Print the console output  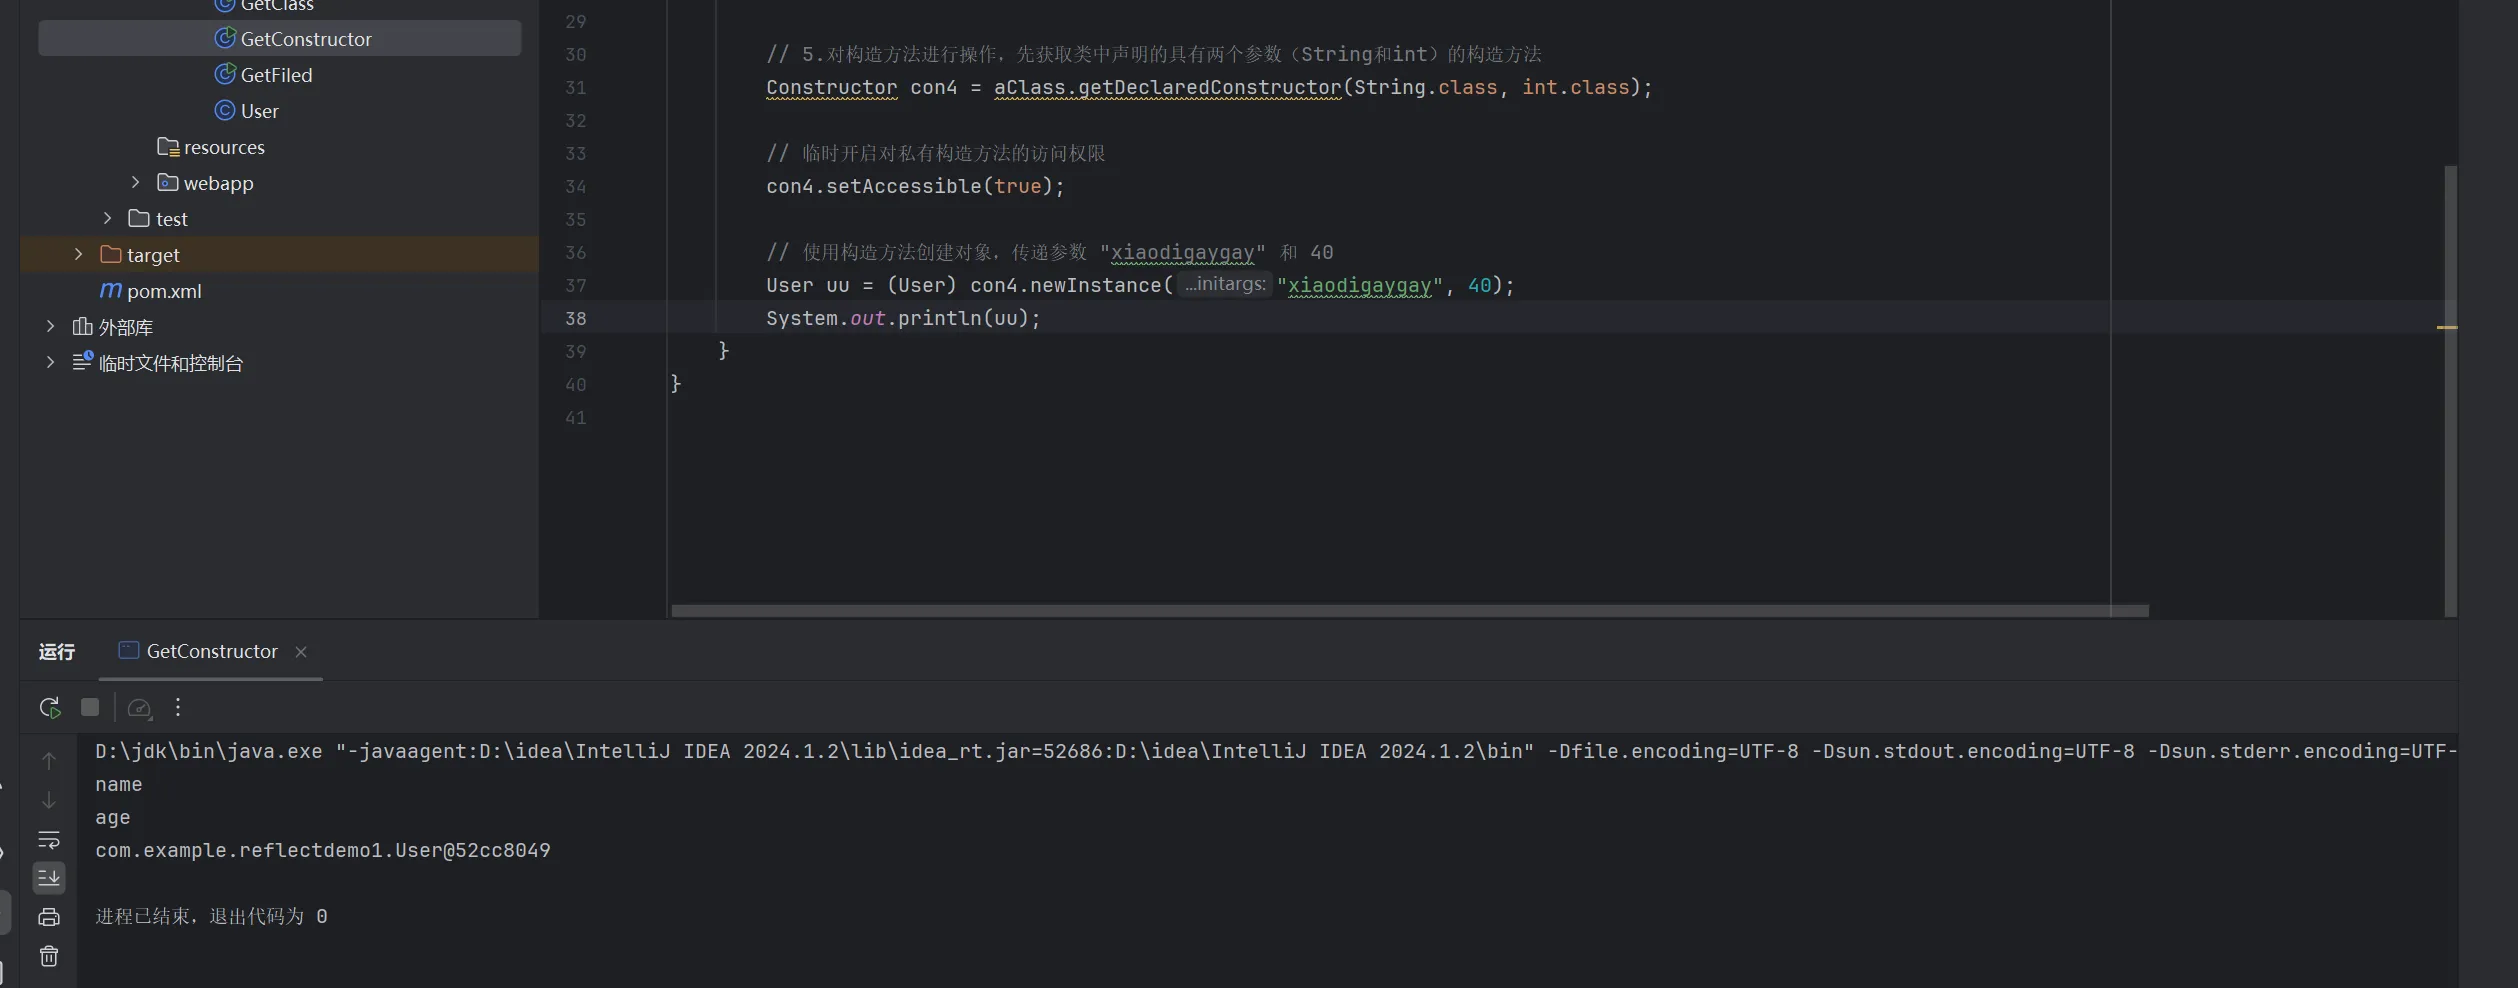[x=49, y=917]
